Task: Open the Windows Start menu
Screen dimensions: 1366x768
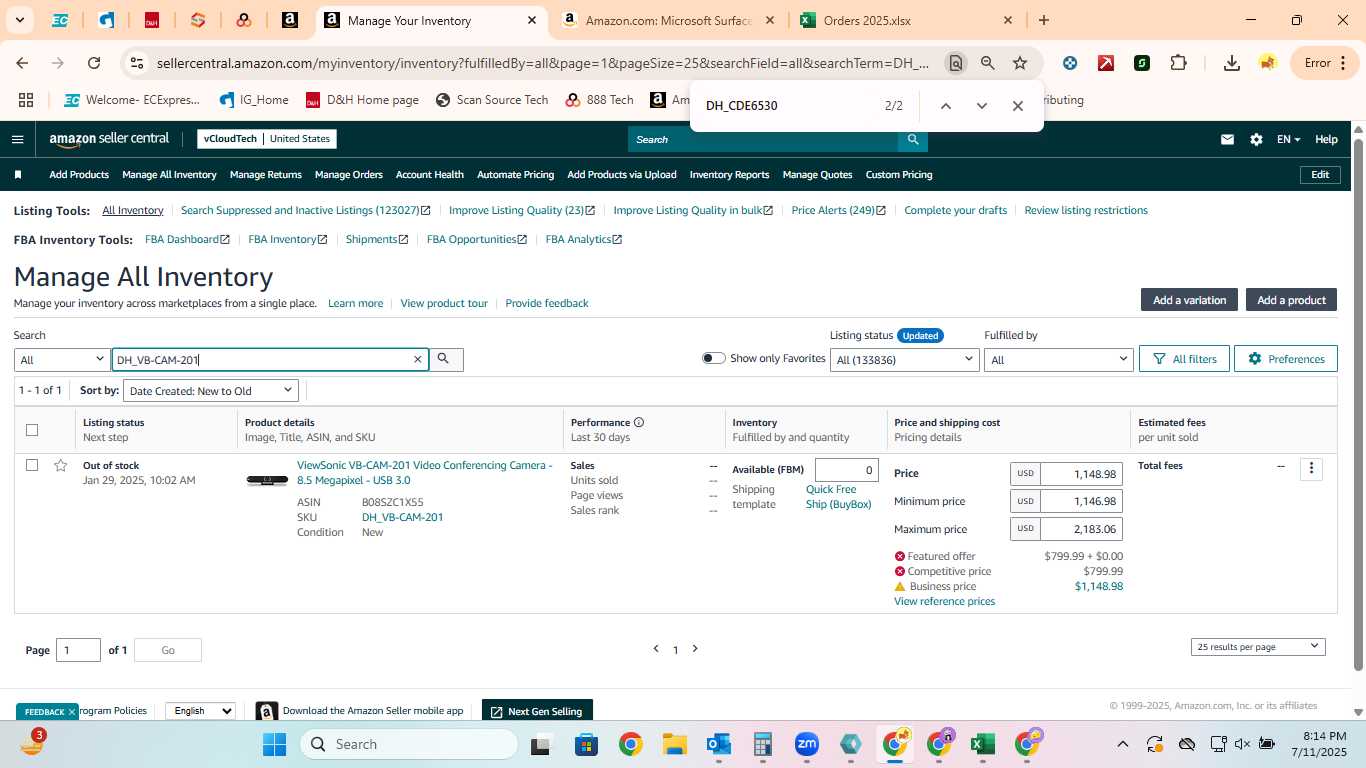Action: 274,744
